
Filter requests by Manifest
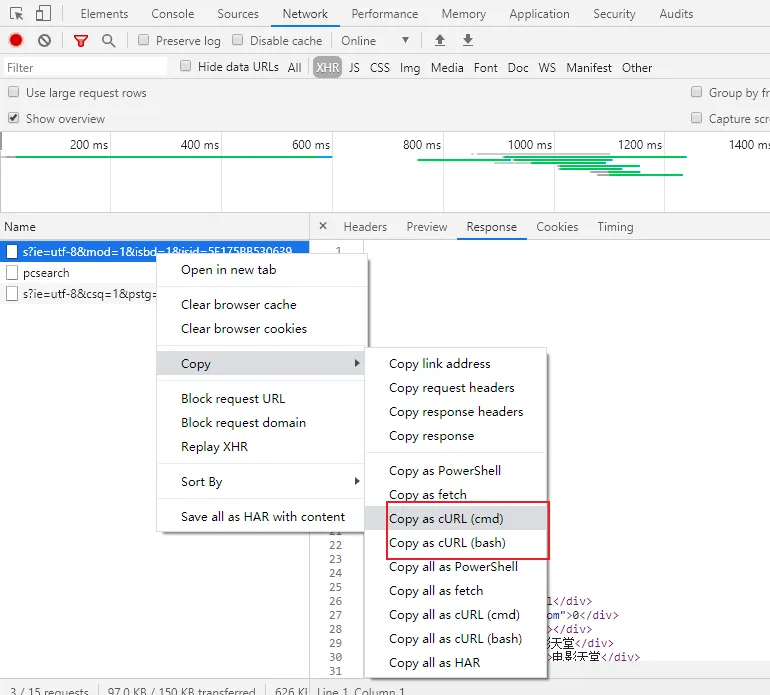point(589,68)
